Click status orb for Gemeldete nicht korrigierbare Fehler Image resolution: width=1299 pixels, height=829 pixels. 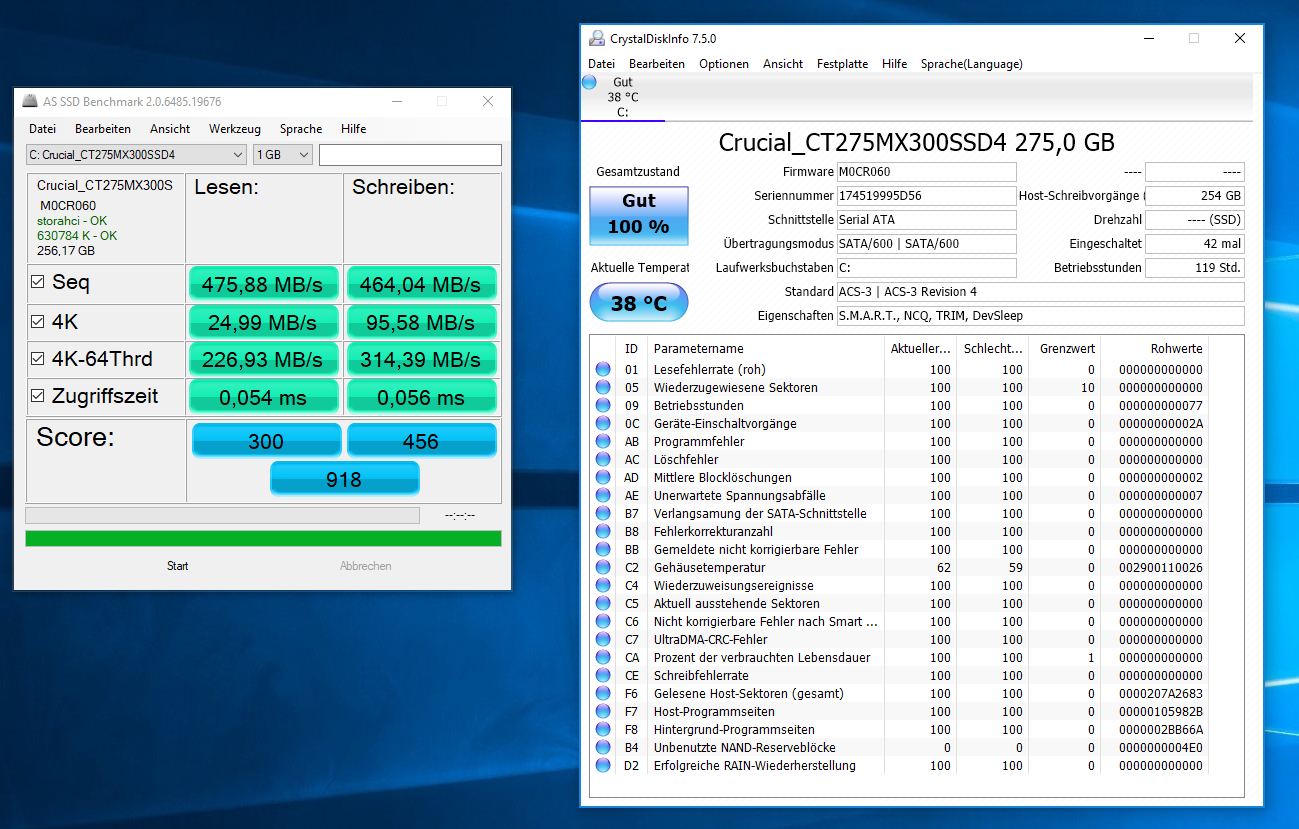[x=603, y=549]
